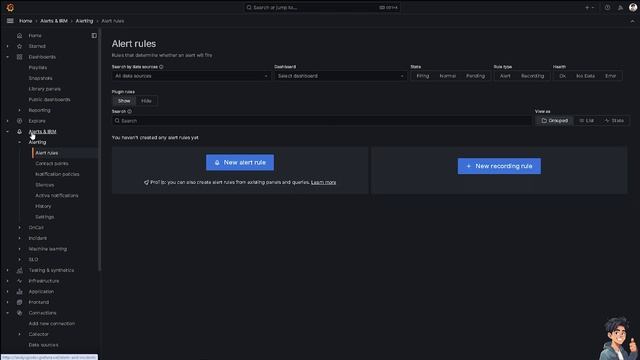This screenshot has width=640, height=360.
Task: Open Settings under Alerting
Action: pos(44,217)
